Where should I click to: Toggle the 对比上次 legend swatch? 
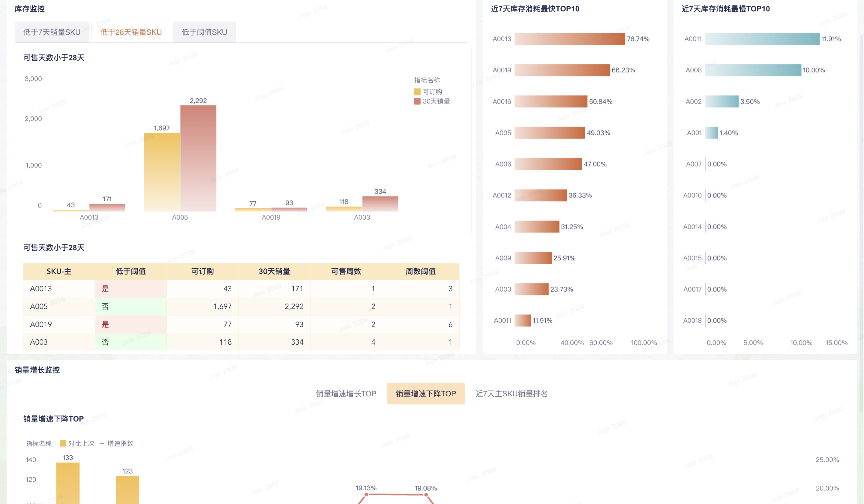click(63, 443)
